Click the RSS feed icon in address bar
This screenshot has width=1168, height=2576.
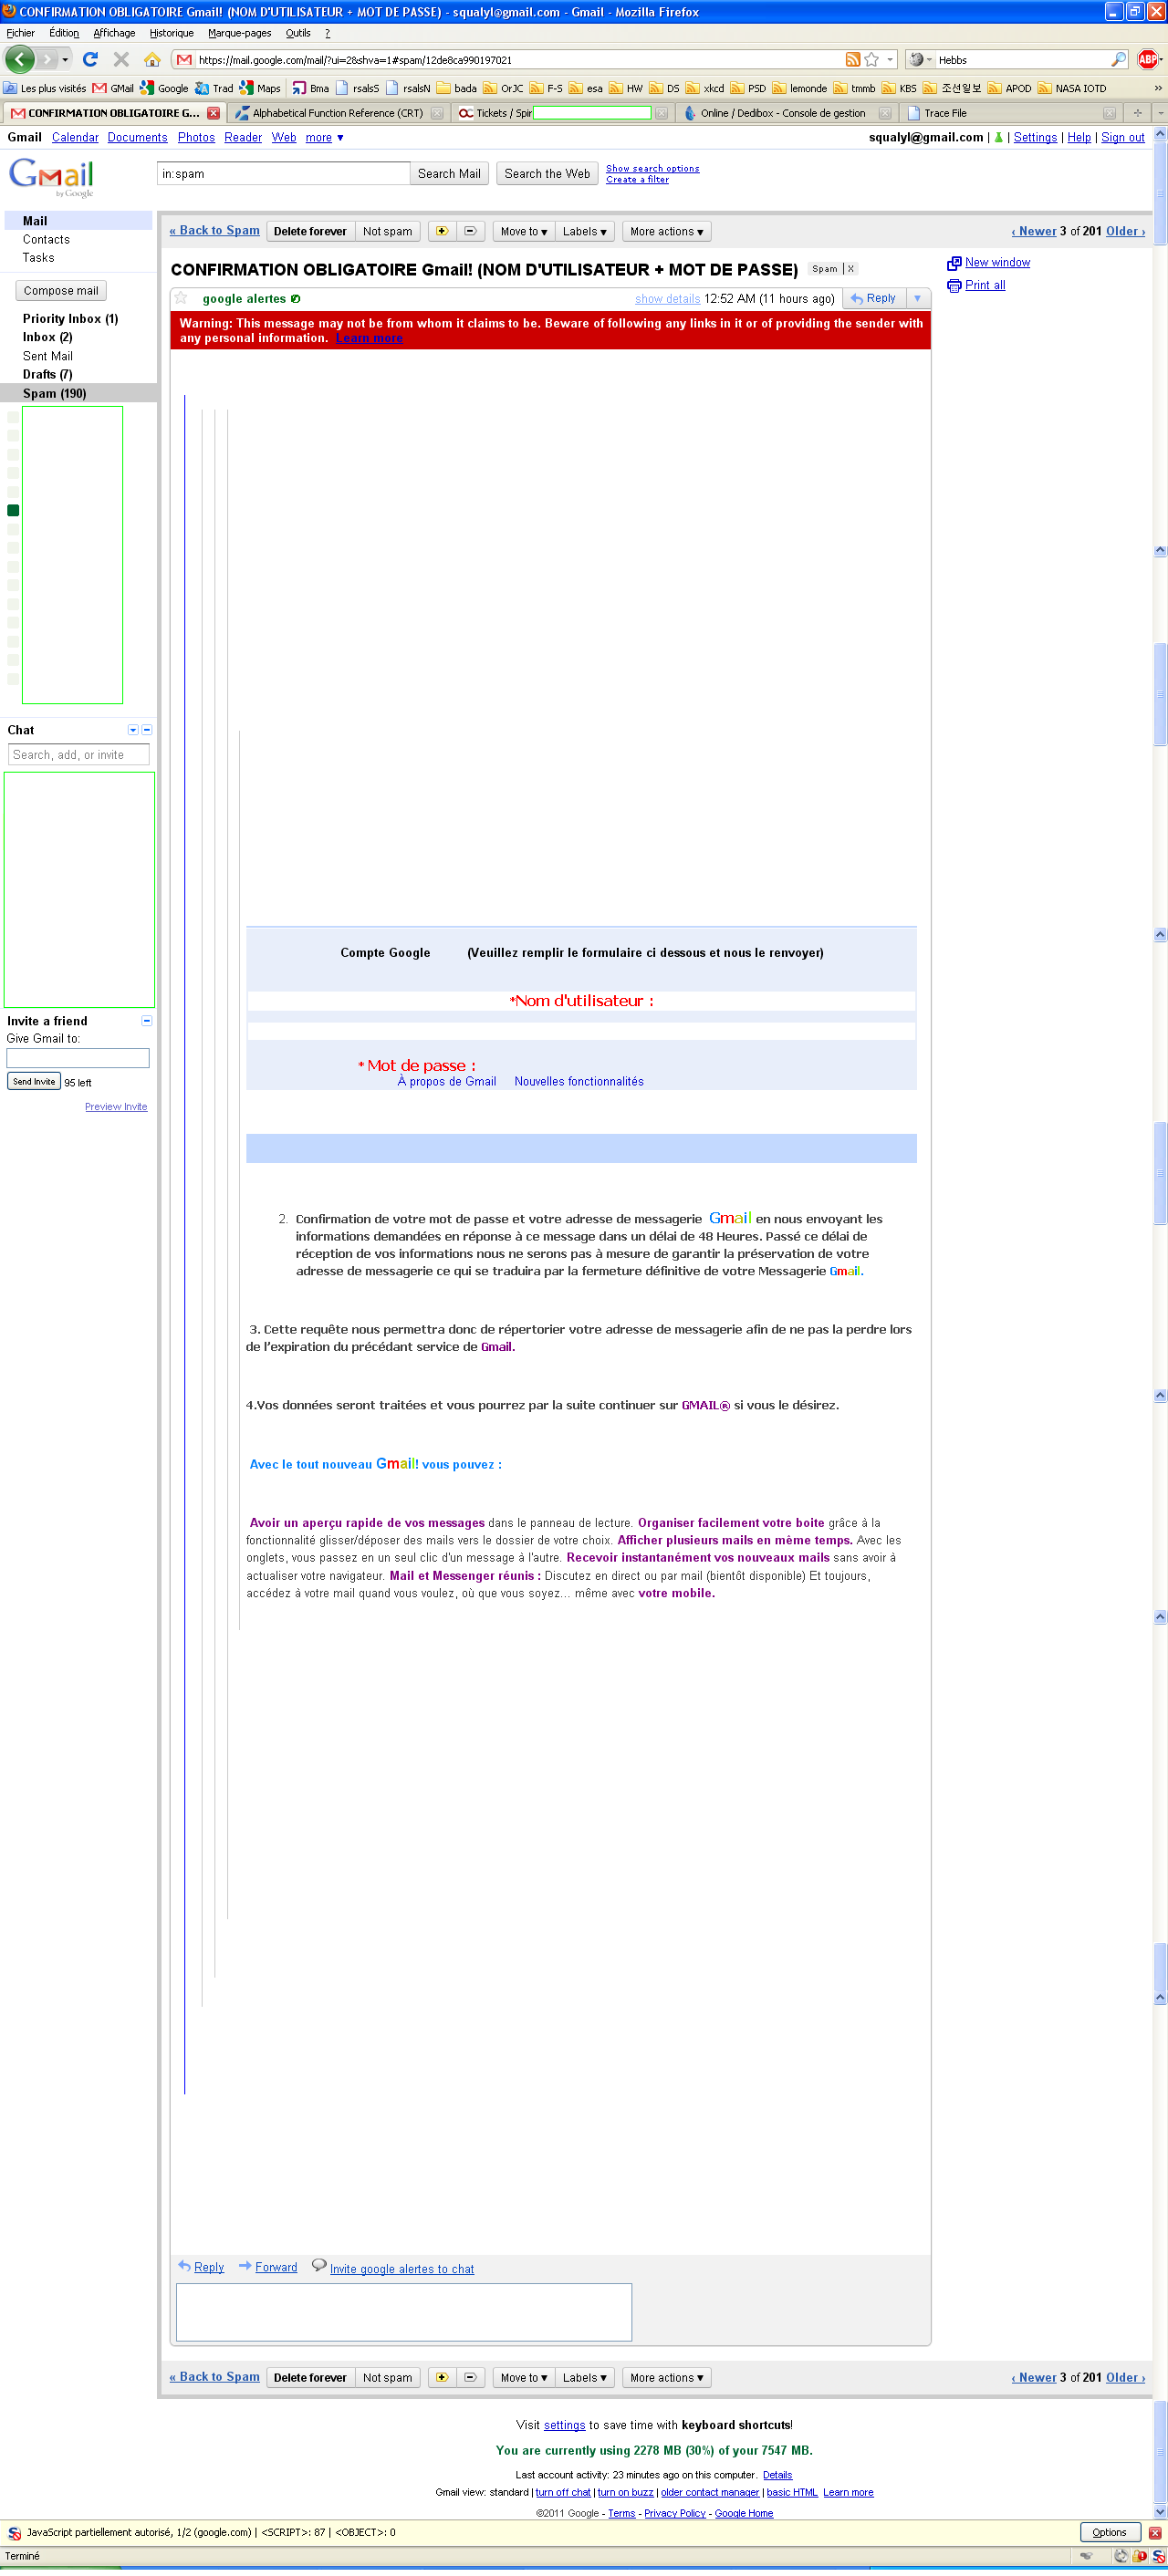852,60
